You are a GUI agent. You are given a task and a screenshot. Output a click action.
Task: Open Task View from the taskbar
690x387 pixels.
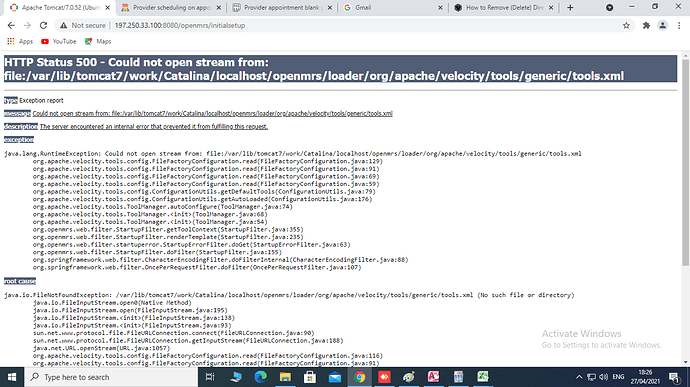click(210, 377)
